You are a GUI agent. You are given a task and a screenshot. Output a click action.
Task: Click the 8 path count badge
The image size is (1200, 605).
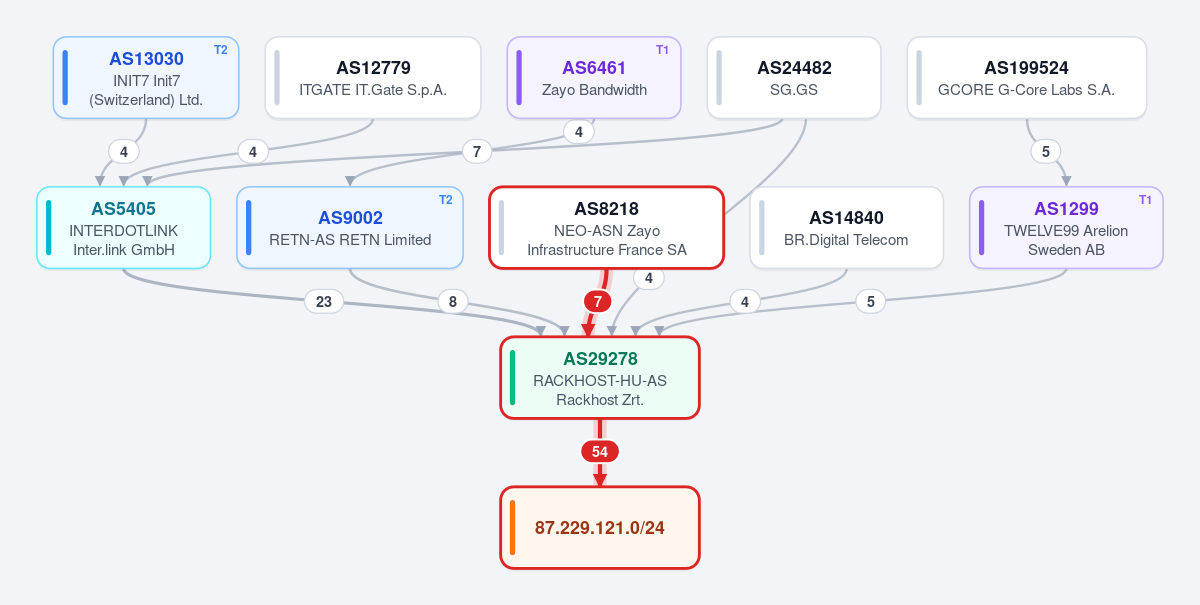pos(453,301)
